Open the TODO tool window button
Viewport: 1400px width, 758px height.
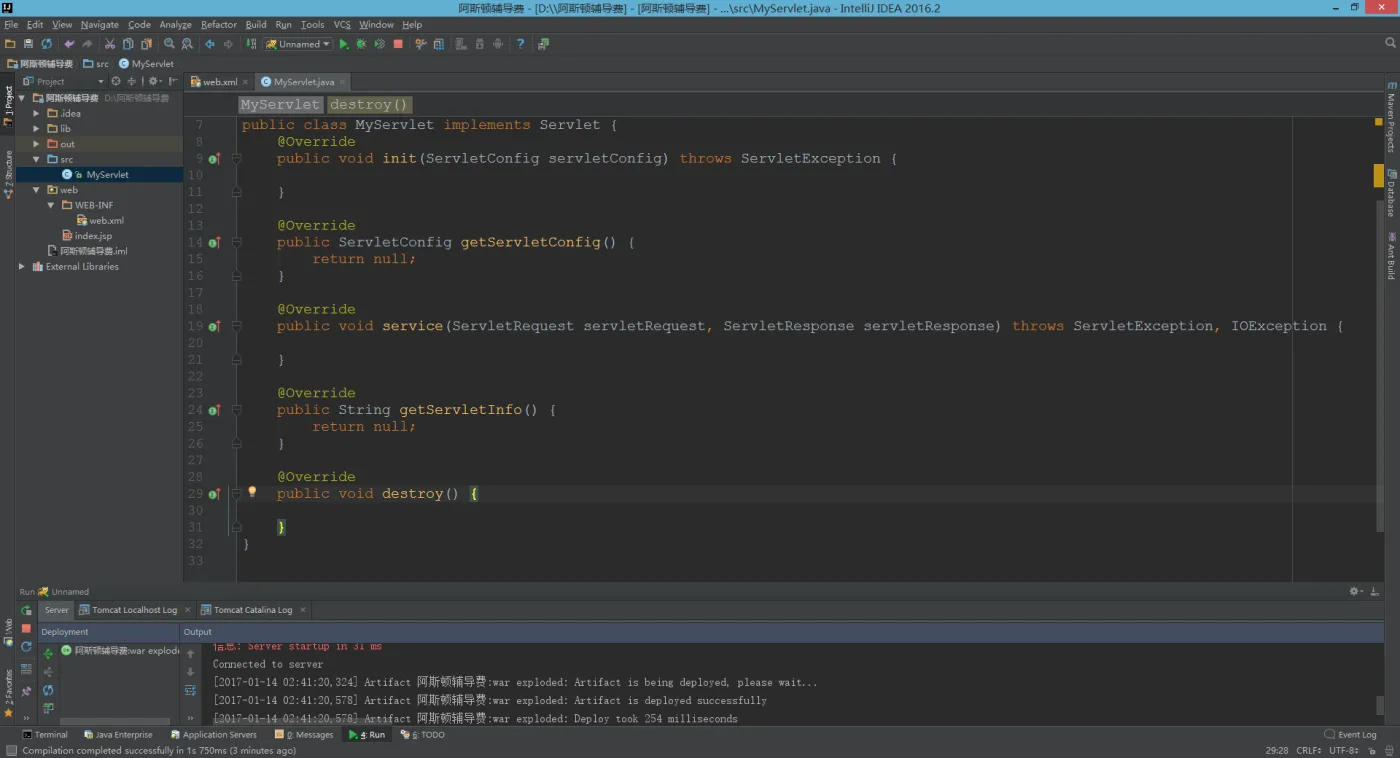423,735
